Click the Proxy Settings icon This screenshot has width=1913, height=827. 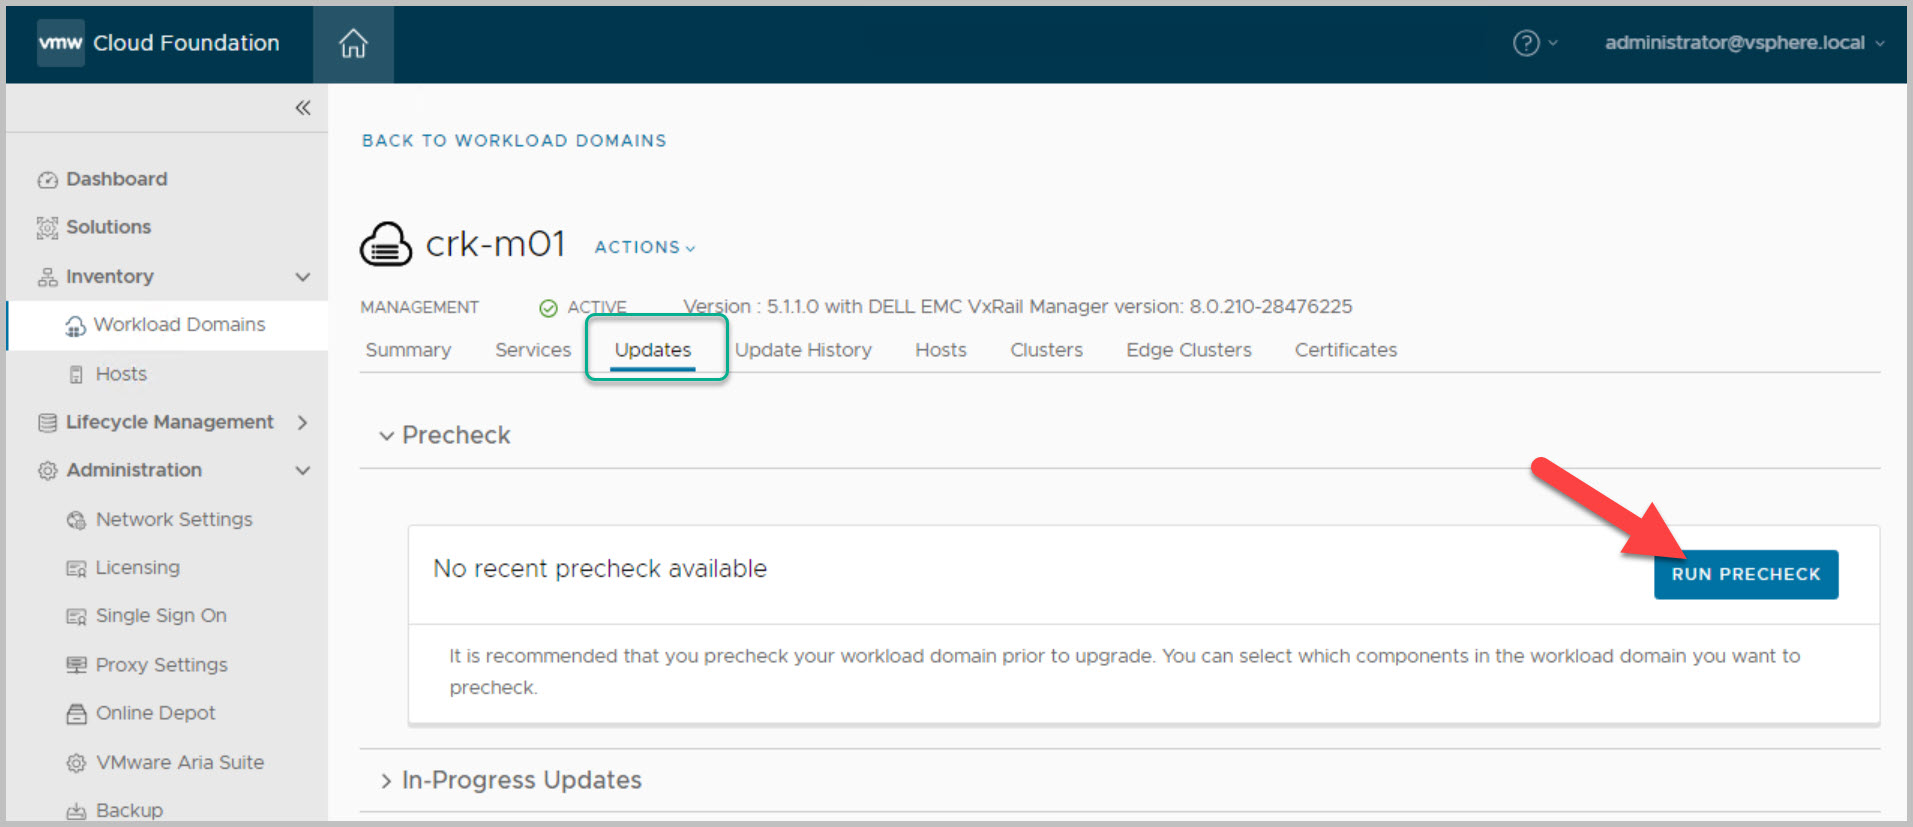point(76,665)
